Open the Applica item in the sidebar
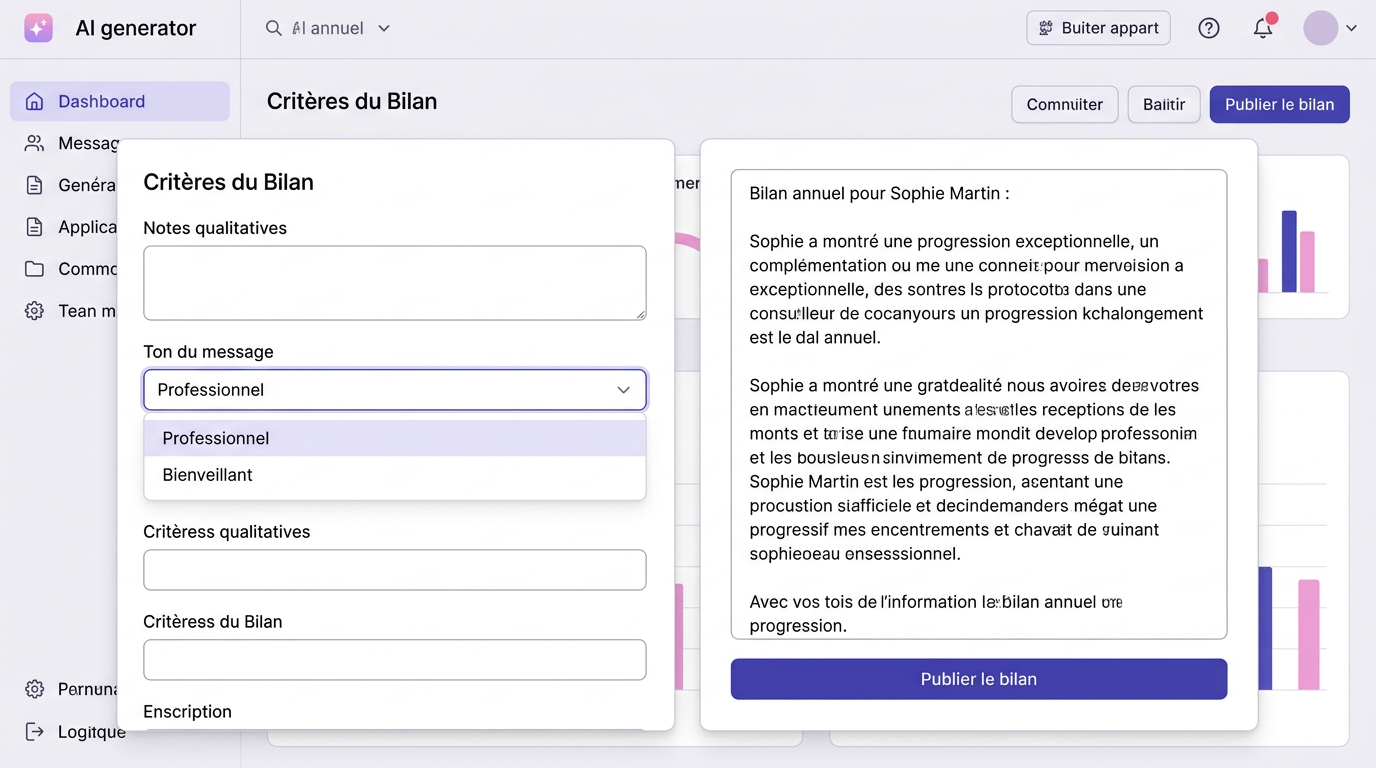 click(72, 227)
